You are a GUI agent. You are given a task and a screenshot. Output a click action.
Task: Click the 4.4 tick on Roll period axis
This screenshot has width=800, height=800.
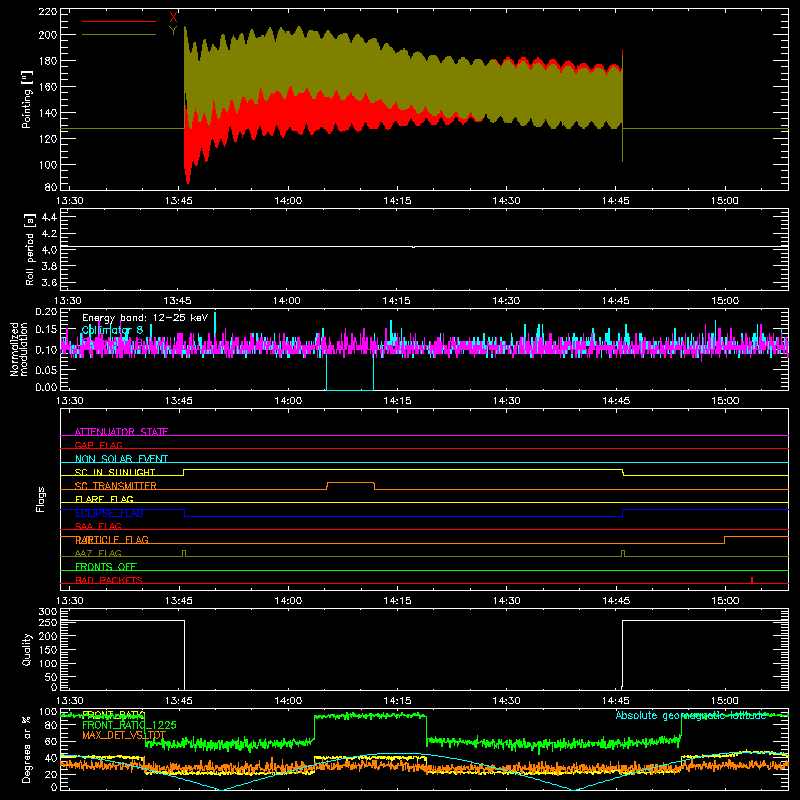pyautogui.click(x=49, y=217)
